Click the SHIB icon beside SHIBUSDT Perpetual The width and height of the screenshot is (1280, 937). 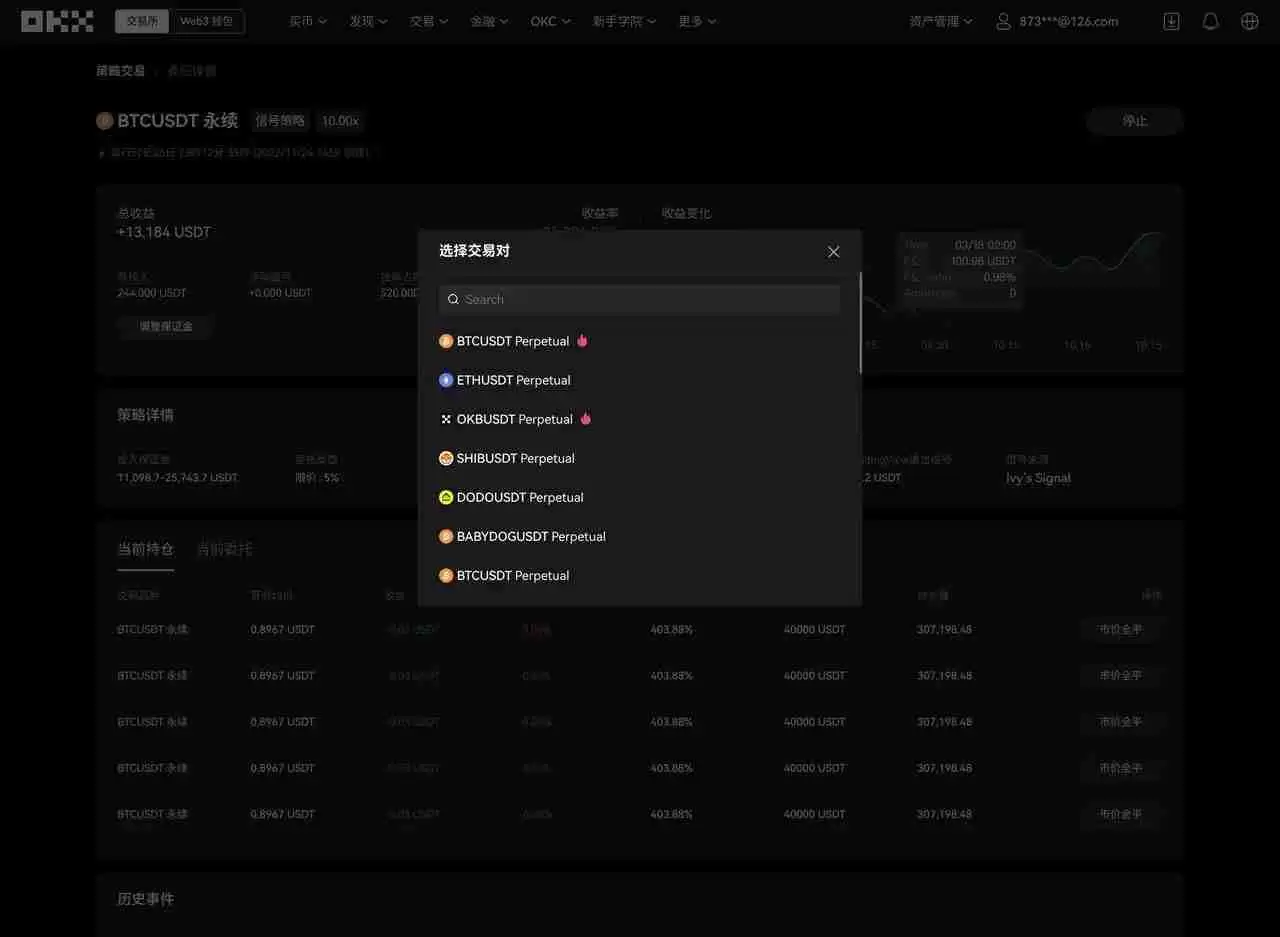(x=445, y=457)
